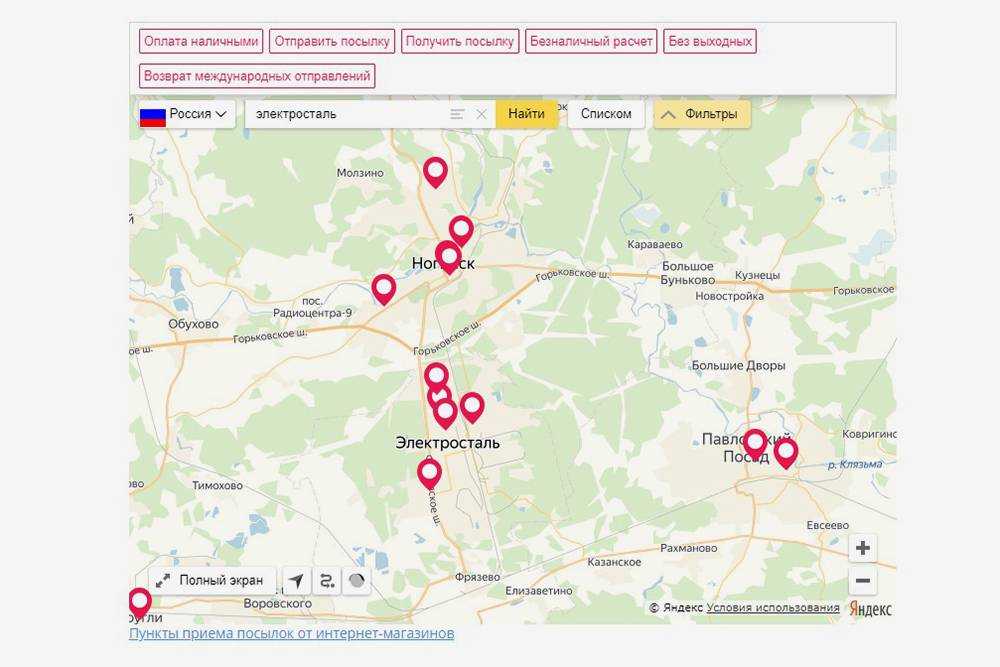Select the northernmost map pin near Молзино

point(435,170)
